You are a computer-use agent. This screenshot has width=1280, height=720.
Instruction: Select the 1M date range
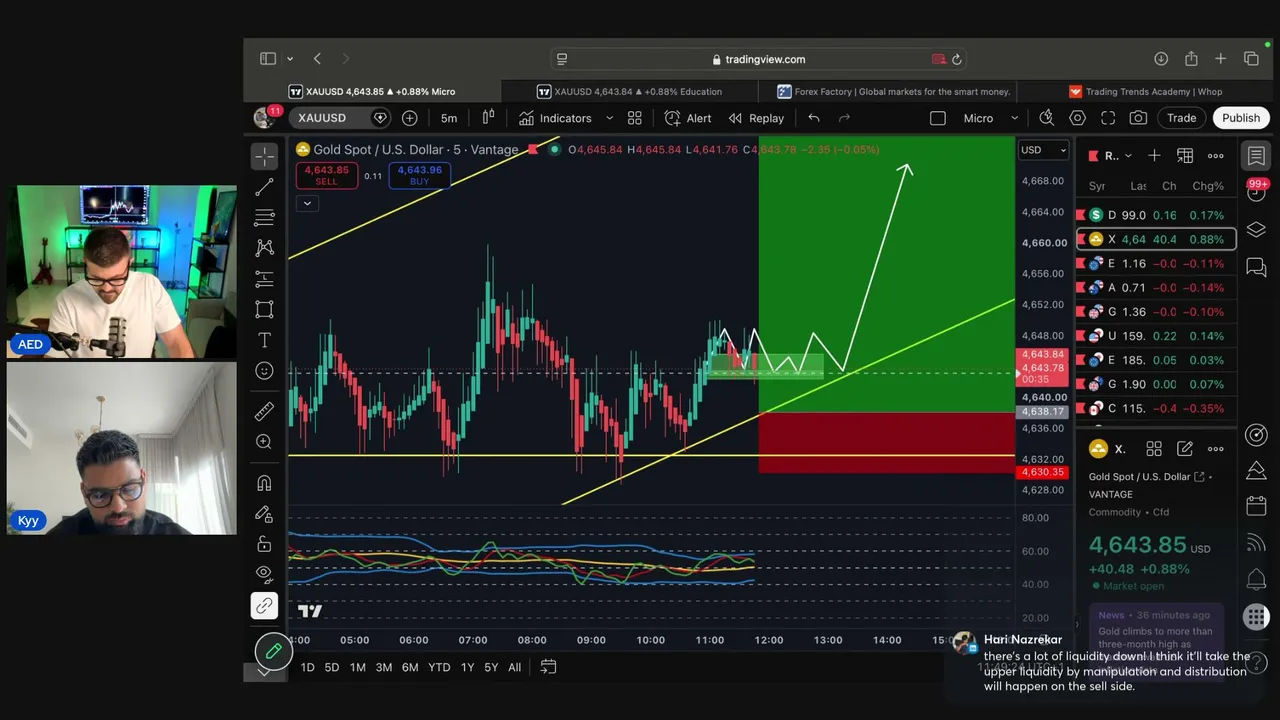point(357,667)
